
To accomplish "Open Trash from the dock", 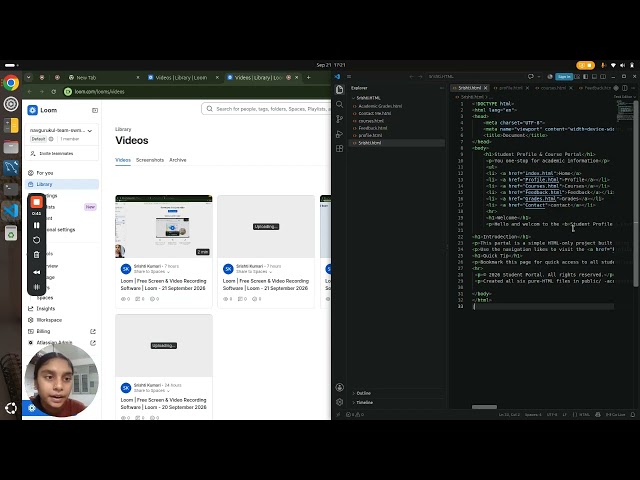I will [x=11, y=233].
